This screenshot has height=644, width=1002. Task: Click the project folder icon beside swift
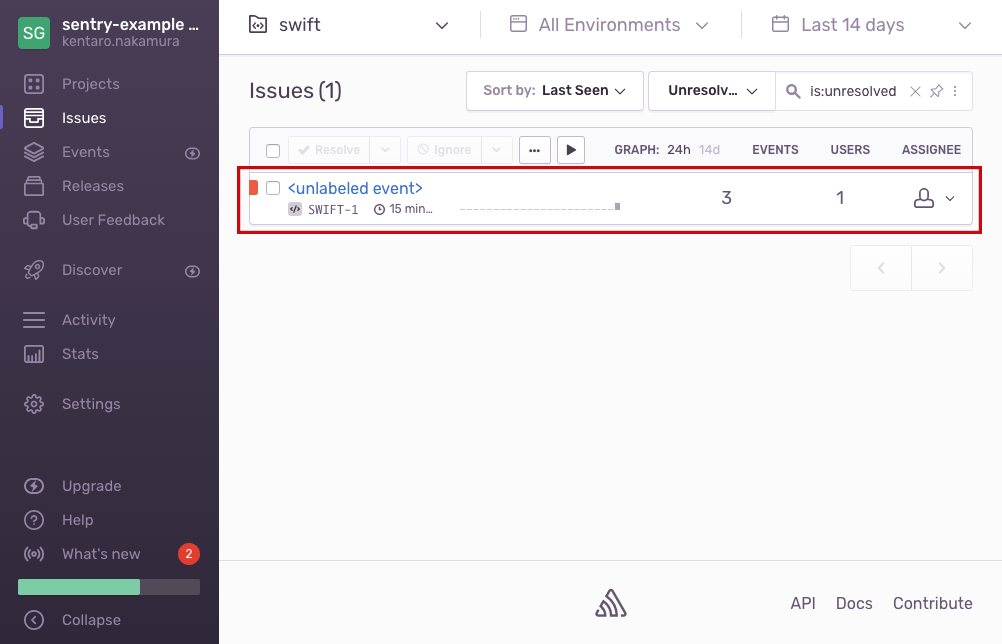pos(258,24)
